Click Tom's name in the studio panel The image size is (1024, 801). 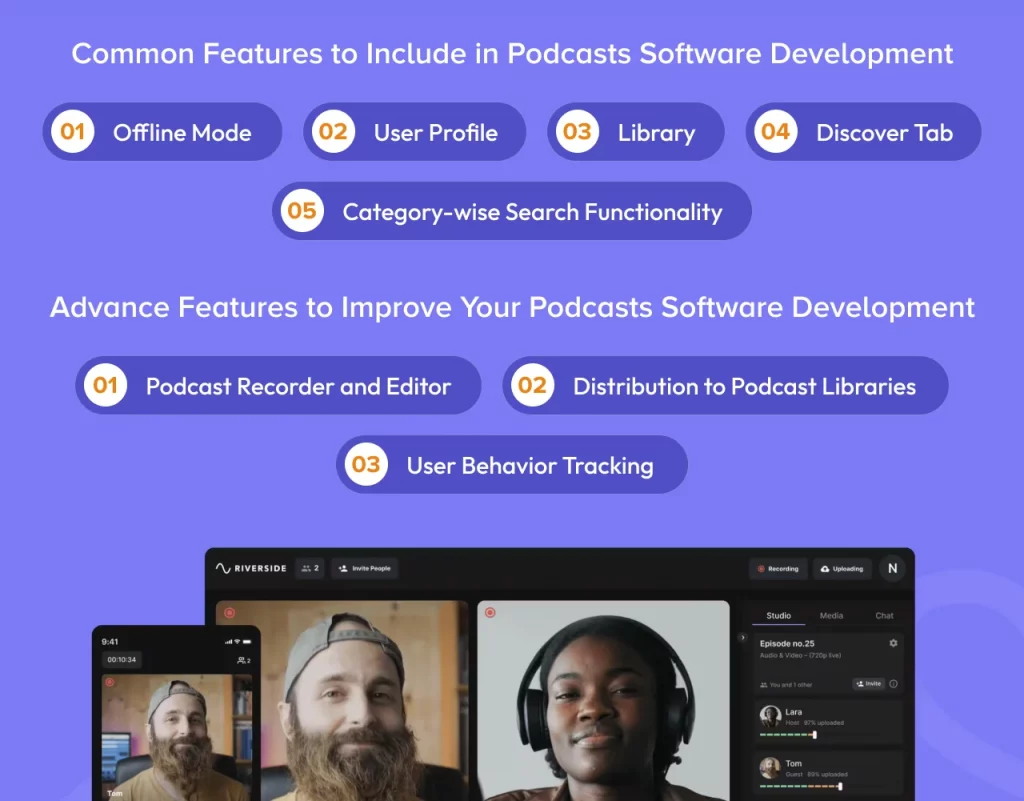click(793, 763)
